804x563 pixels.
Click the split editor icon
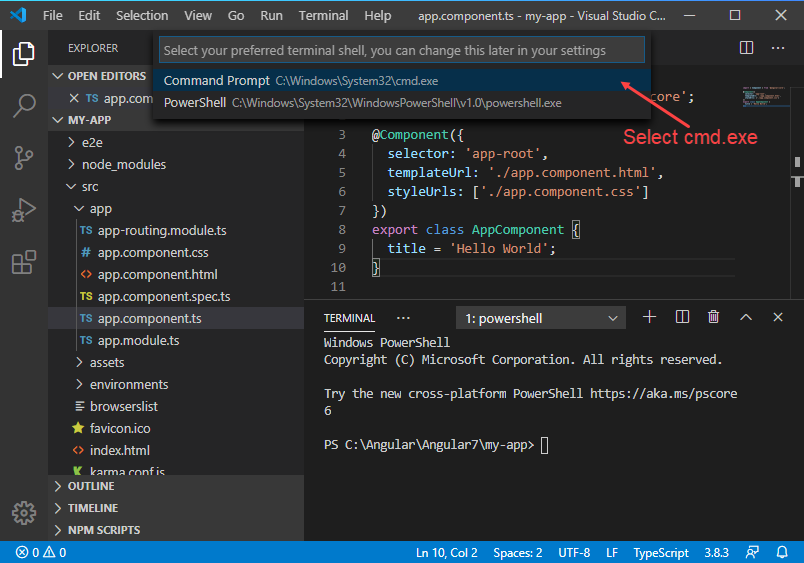746,48
